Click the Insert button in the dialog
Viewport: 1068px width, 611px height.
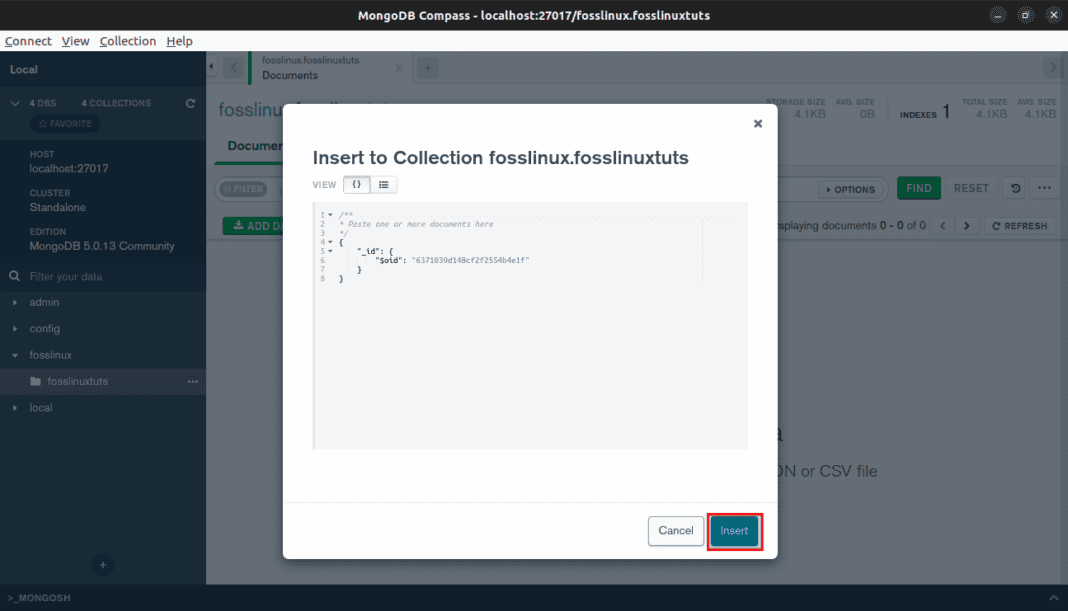(x=735, y=531)
